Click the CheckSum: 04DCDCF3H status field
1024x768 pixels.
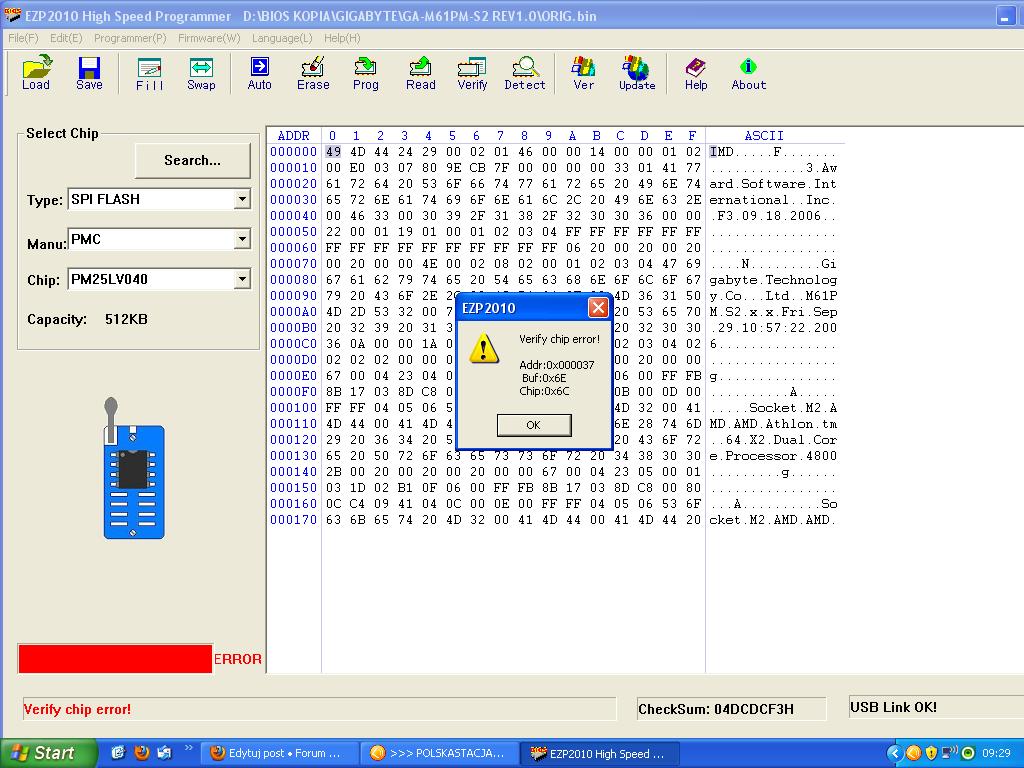coord(731,709)
